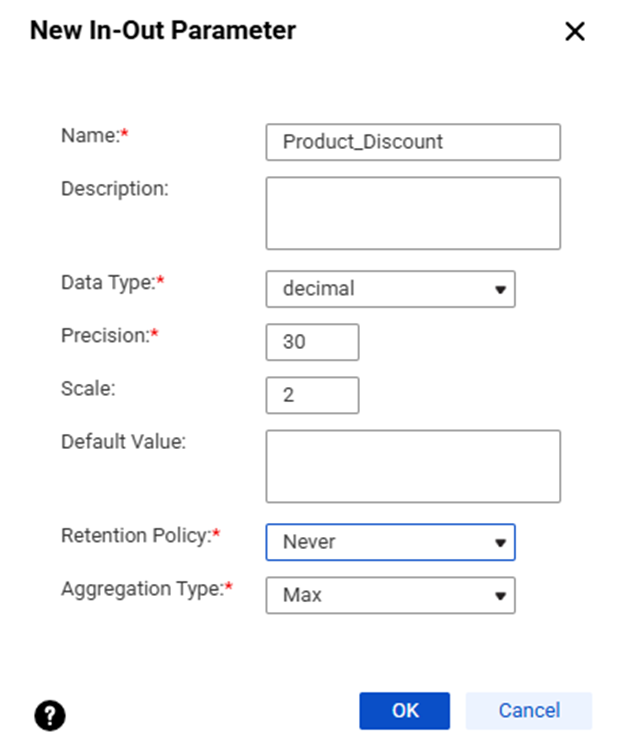The width and height of the screenshot is (622, 736).
Task: Click the Name label text
Action: tap(88, 136)
